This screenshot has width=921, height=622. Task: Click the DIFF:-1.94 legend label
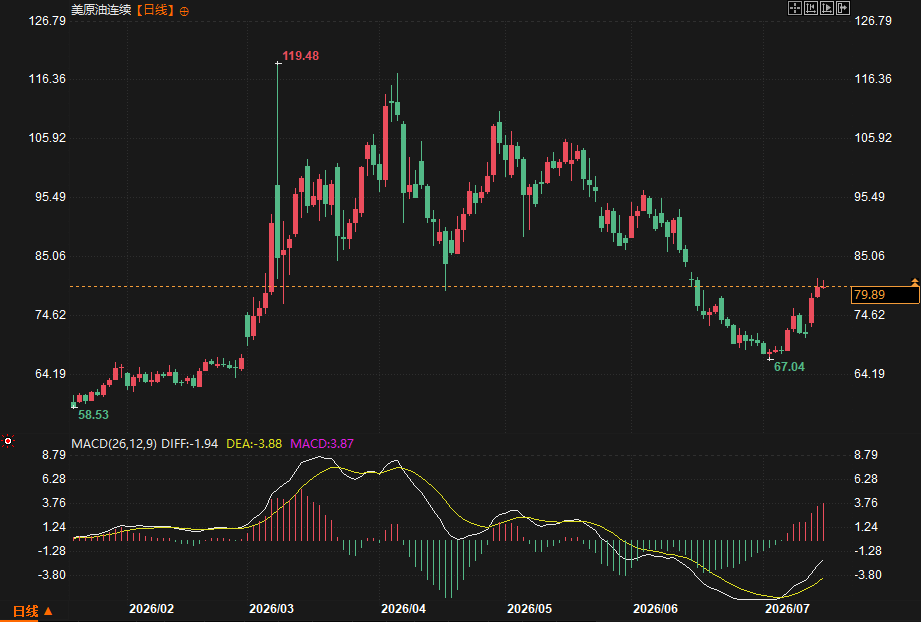coord(190,443)
